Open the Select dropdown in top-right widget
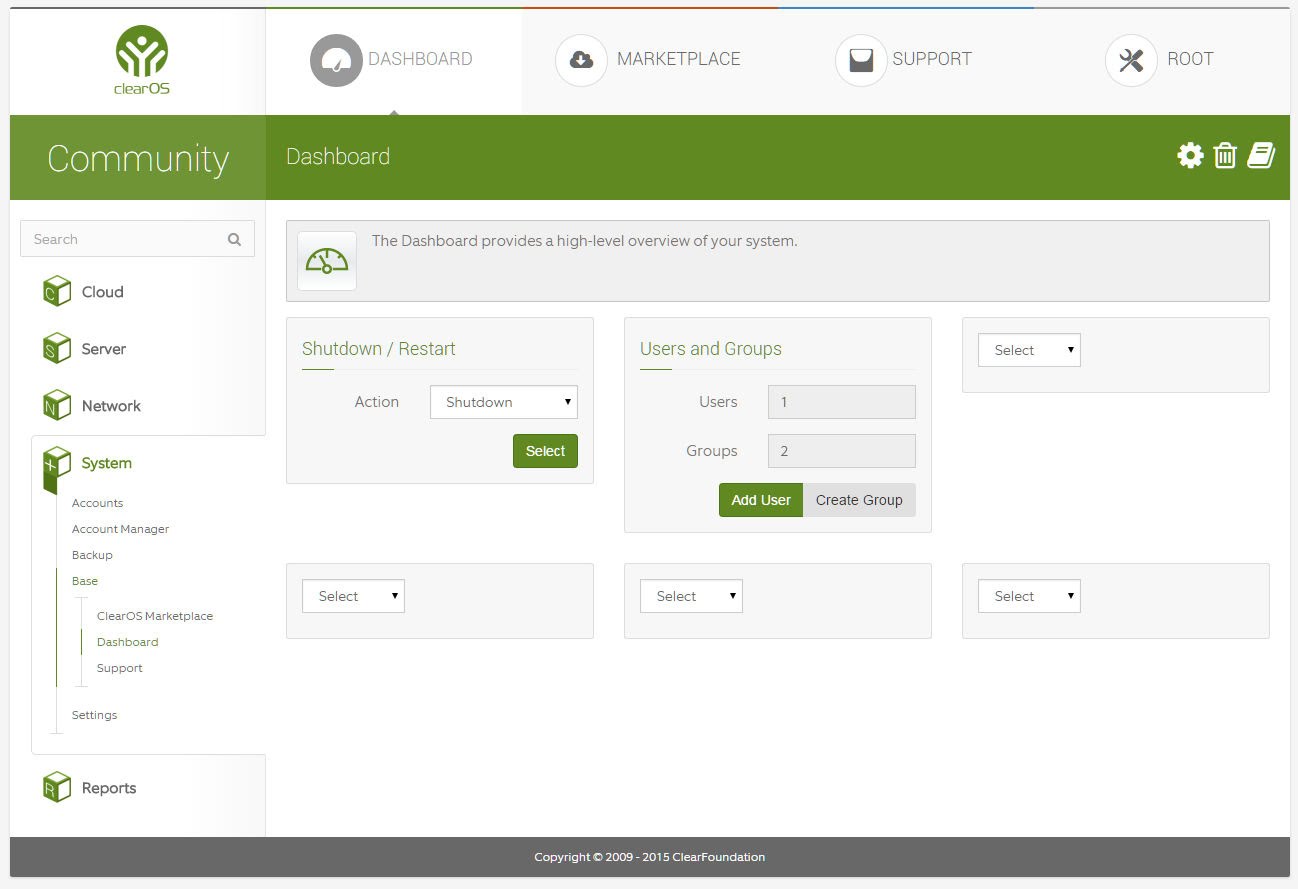 [x=1029, y=350]
